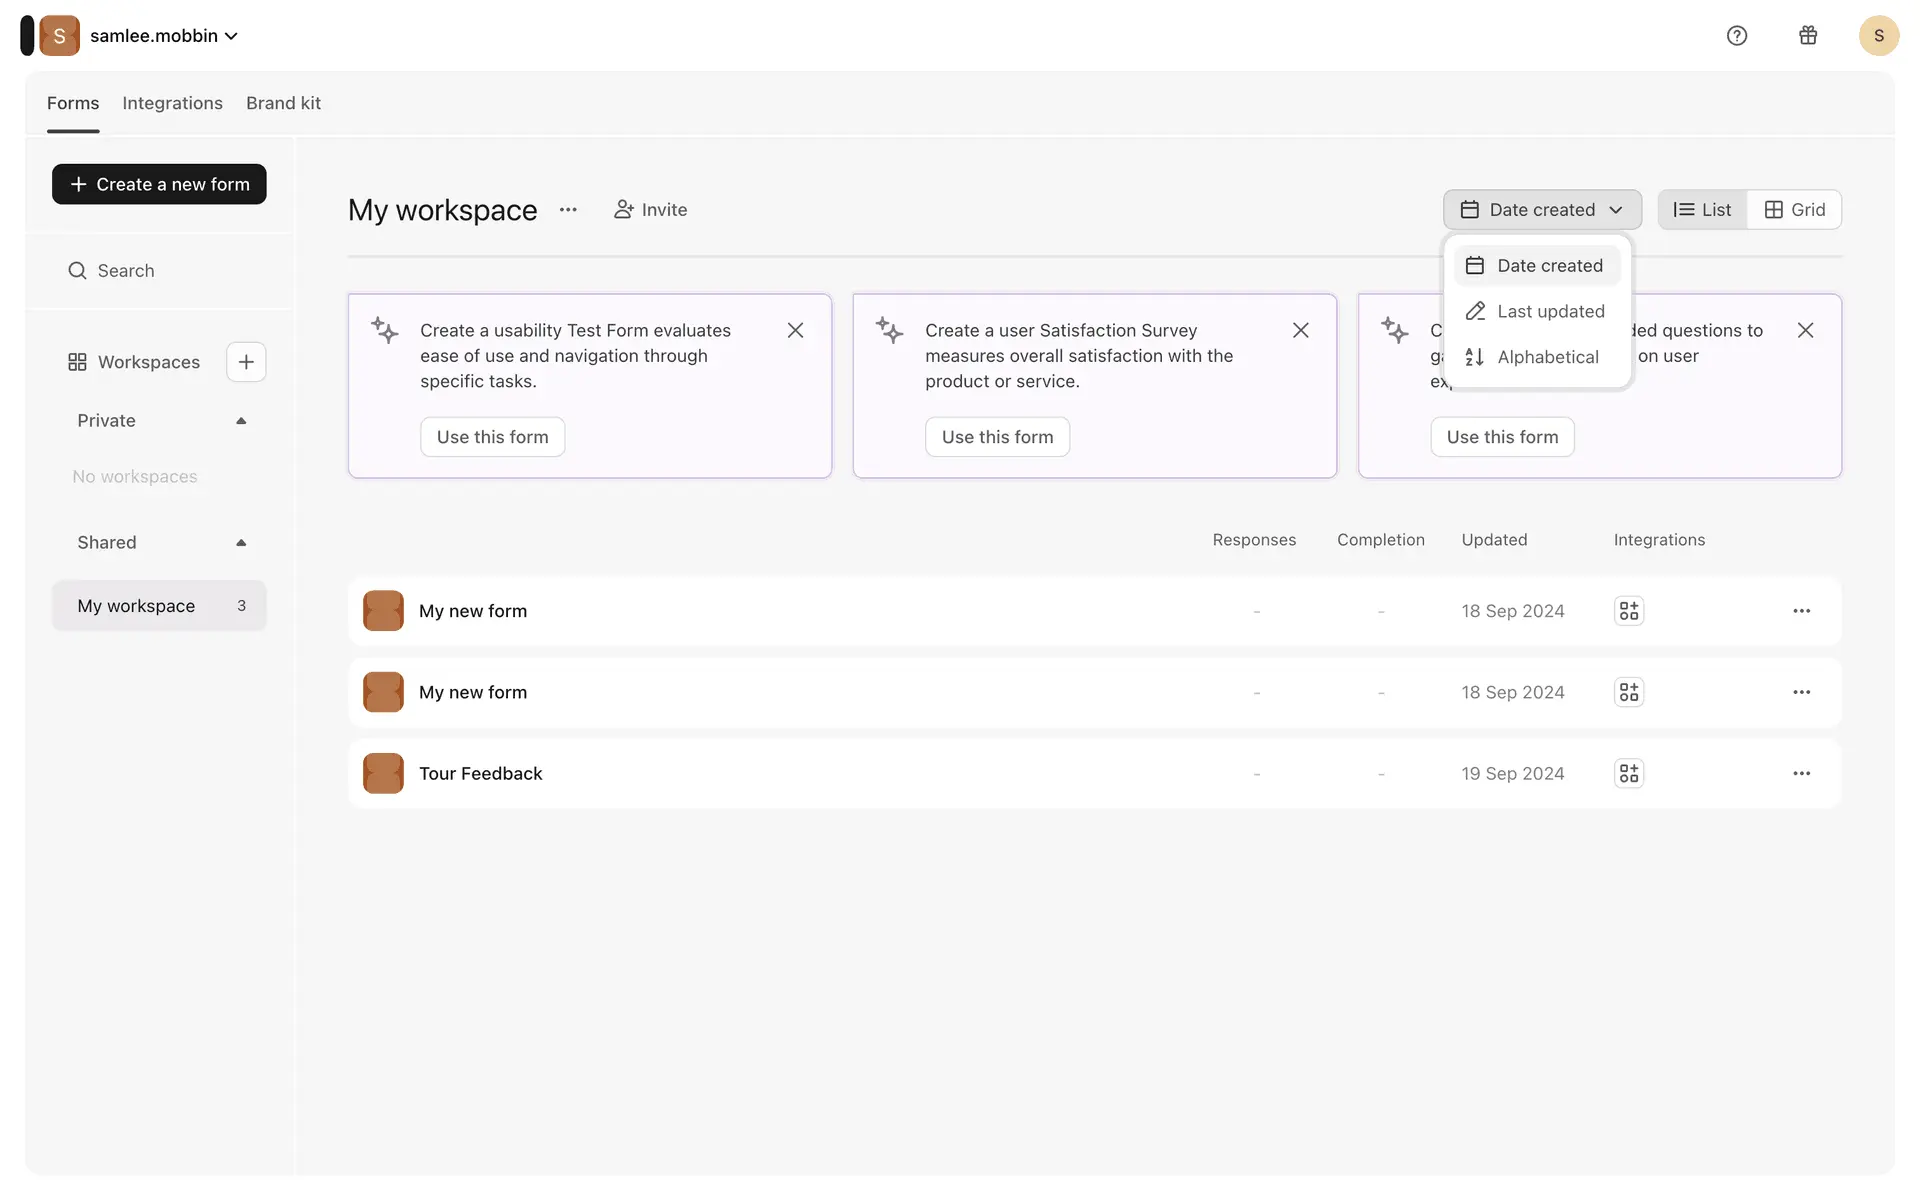Viewport: 1920px width, 1200px height.
Task: Switch to List view
Action: 1702,210
